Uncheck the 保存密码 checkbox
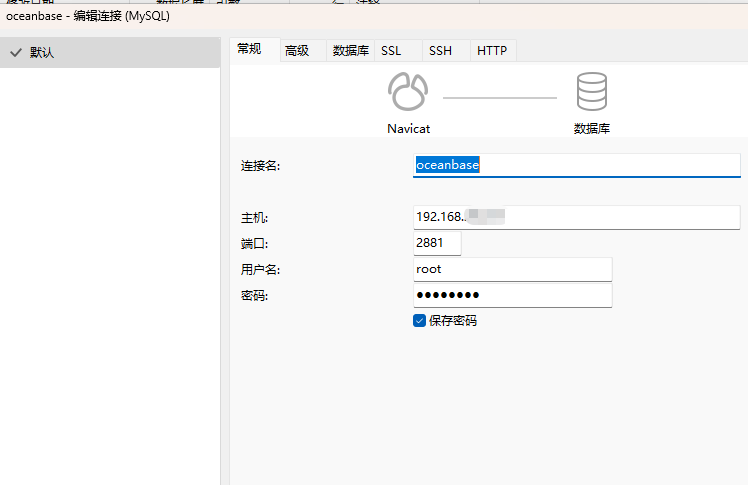This screenshot has width=748, height=485. [x=419, y=320]
